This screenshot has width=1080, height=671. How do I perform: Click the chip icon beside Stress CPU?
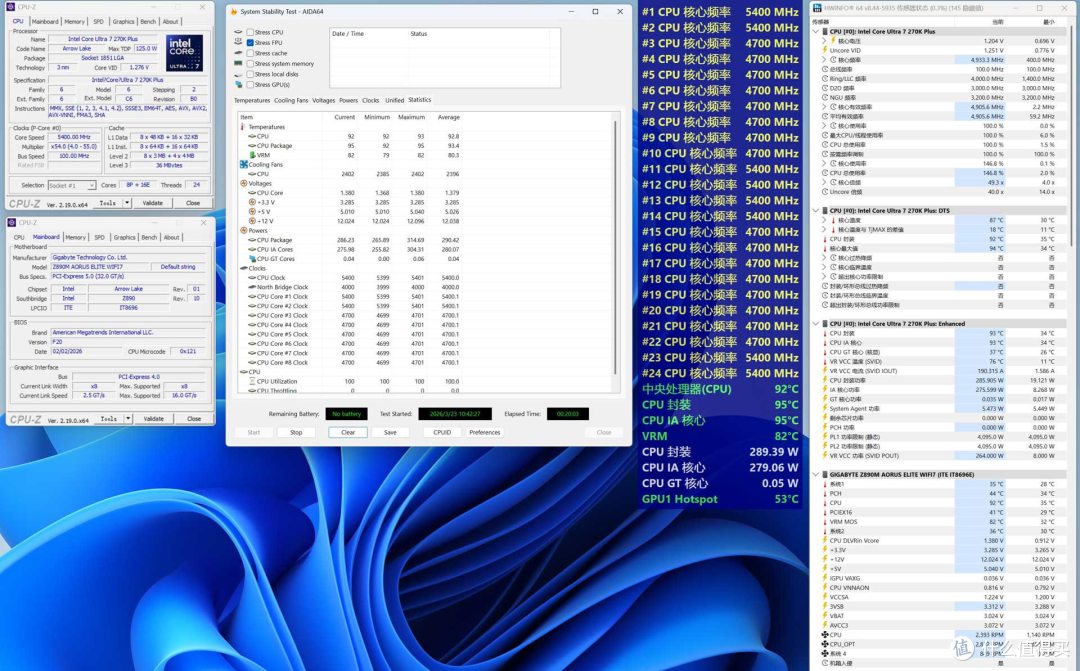(238, 32)
